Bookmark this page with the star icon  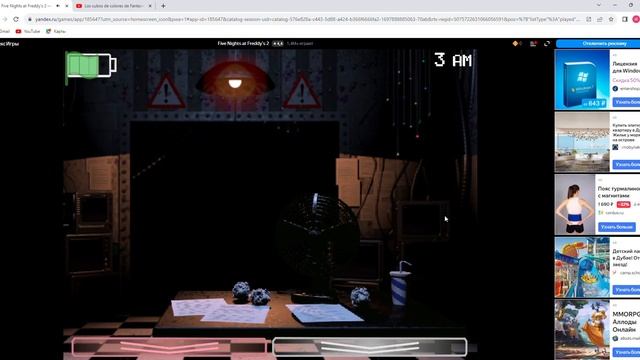tap(611, 19)
